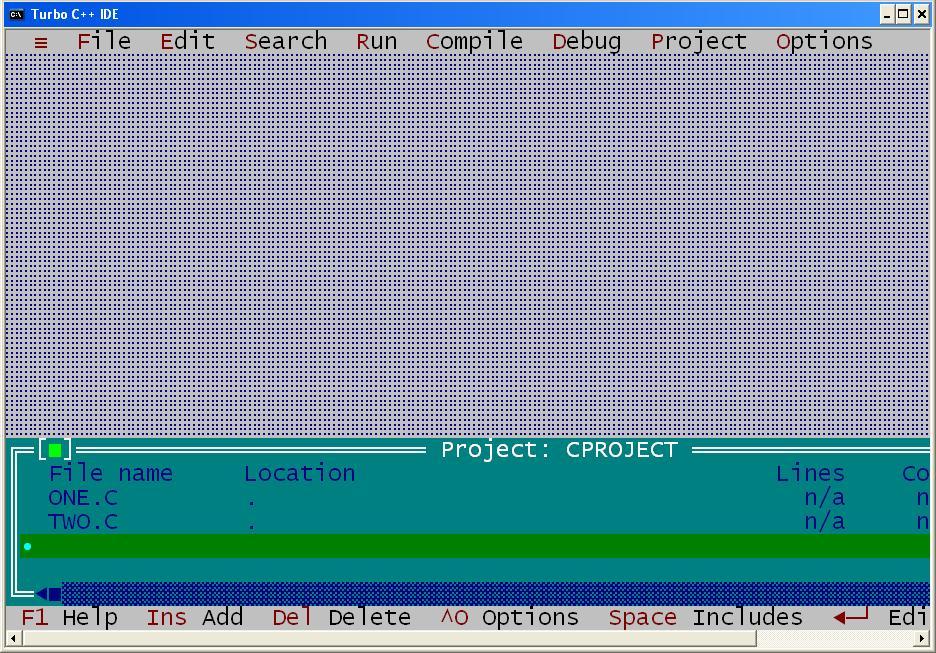This screenshot has width=936, height=653.
Task: Select the highlighted empty green project row
Action: click(475, 546)
